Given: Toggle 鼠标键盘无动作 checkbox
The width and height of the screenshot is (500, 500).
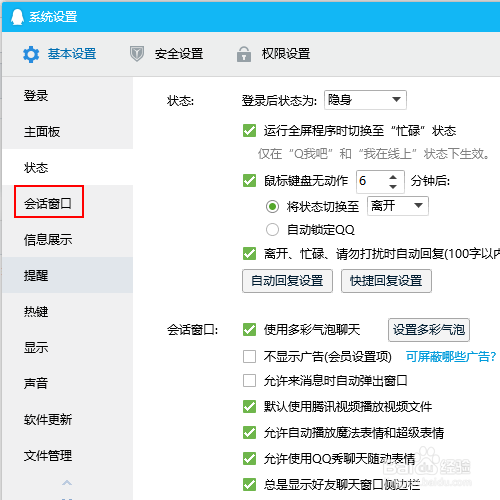Looking at the screenshot, I should pos(249,181).
